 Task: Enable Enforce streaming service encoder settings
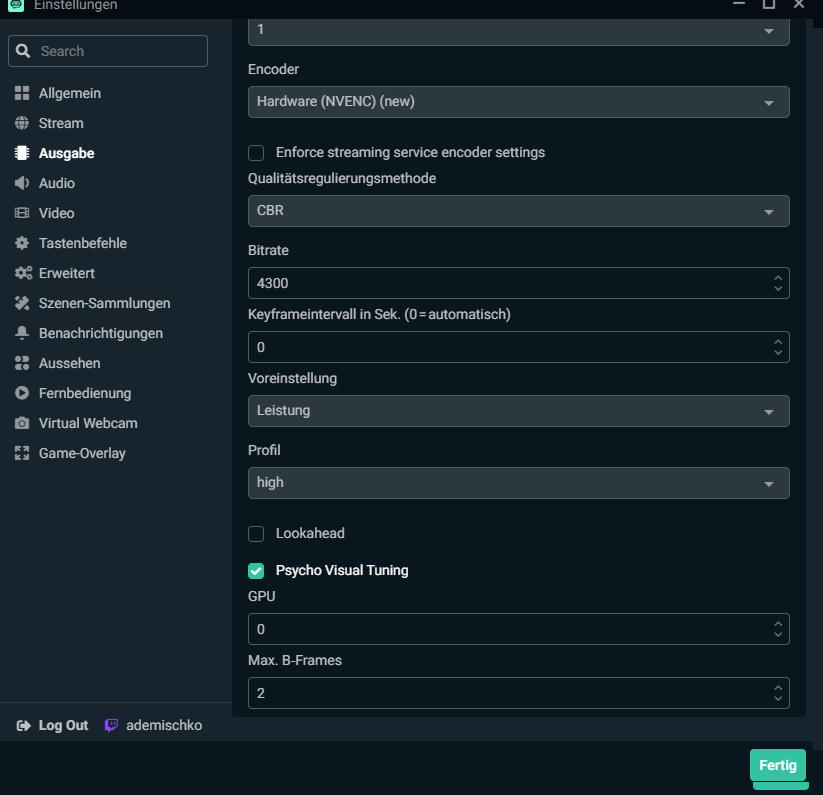tap(256, 153)
